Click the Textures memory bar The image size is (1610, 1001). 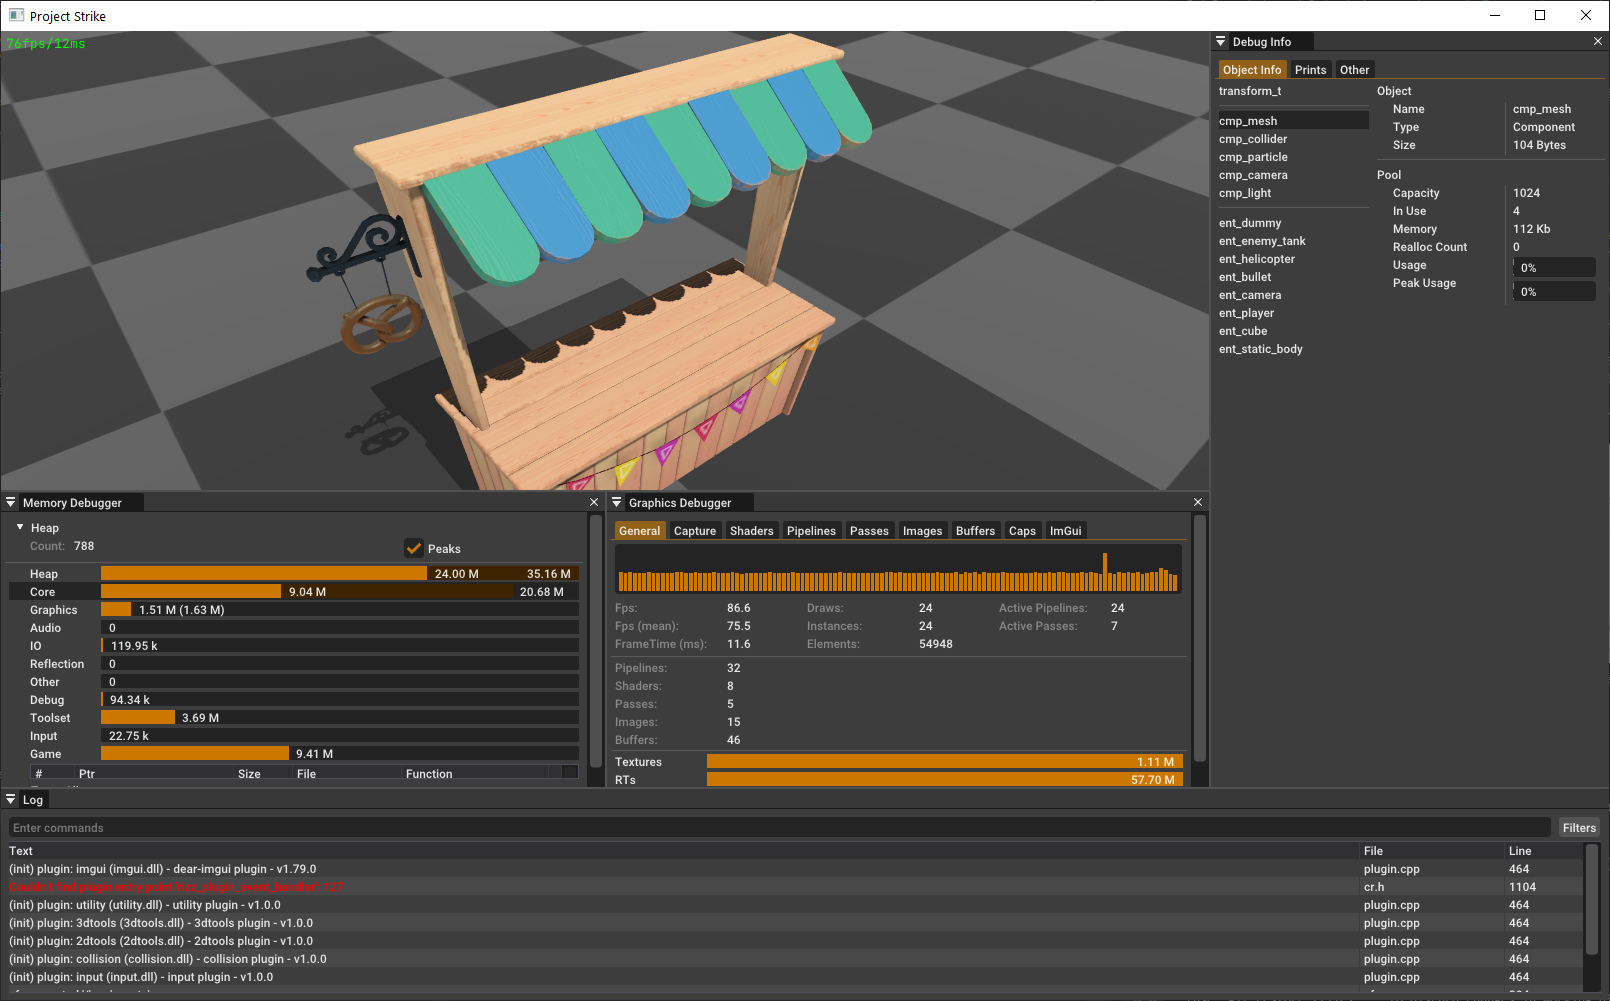pyautogui.click(x=944, y=762)
